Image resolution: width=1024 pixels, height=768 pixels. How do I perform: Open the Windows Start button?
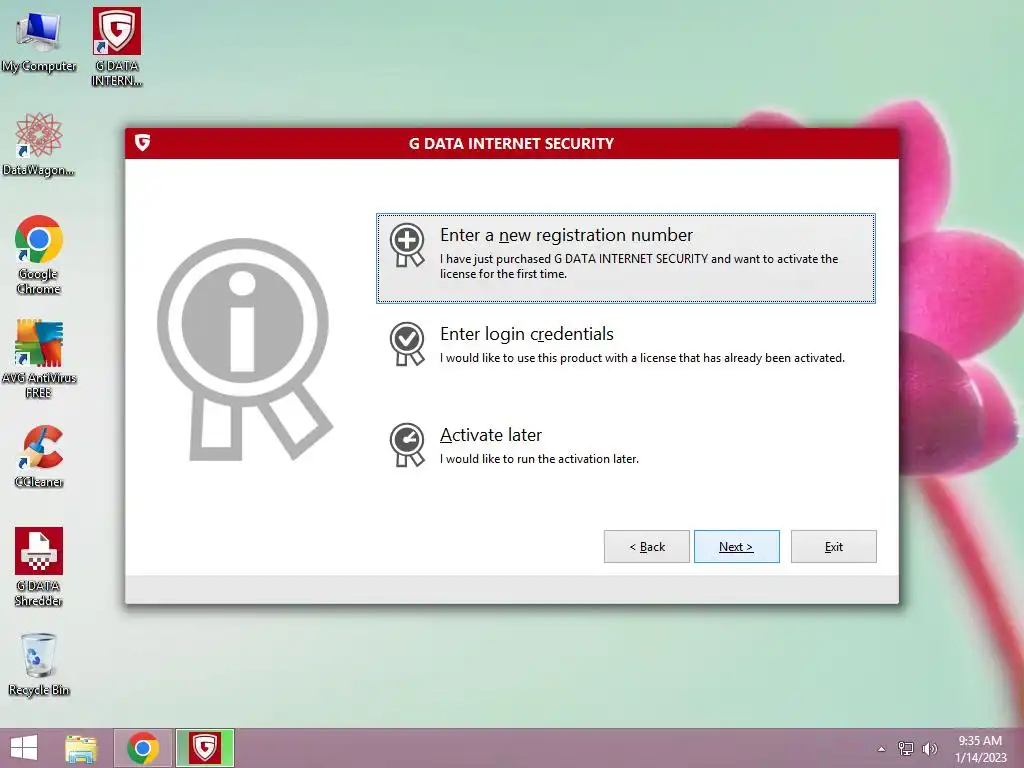24,748
